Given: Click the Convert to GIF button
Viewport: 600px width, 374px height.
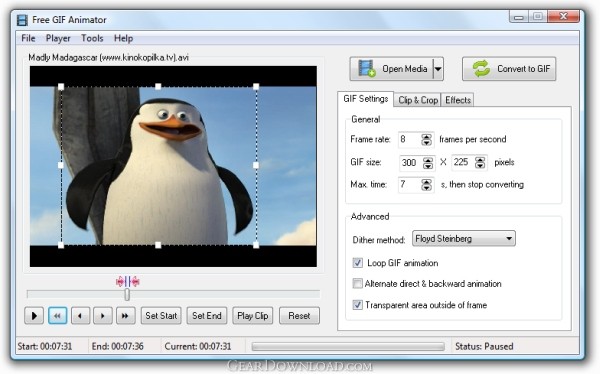Looking at the screenshot, I should pos(509,69).
